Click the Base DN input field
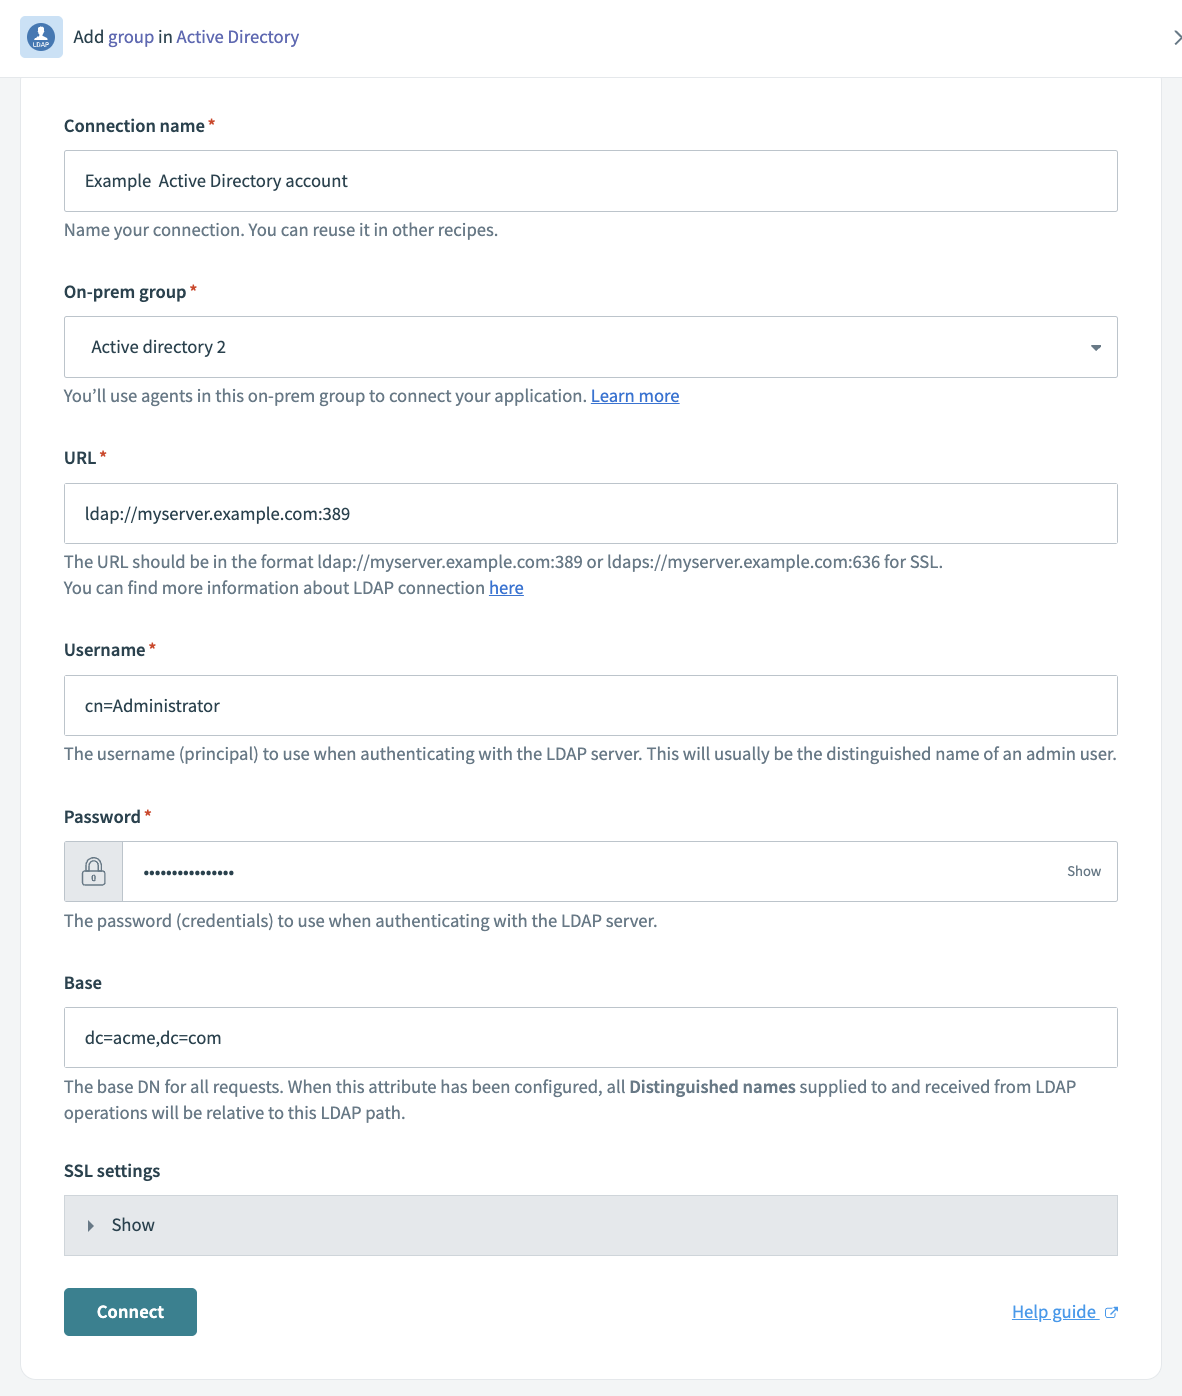The image size is (1182, 1396). coord(590,1038)
